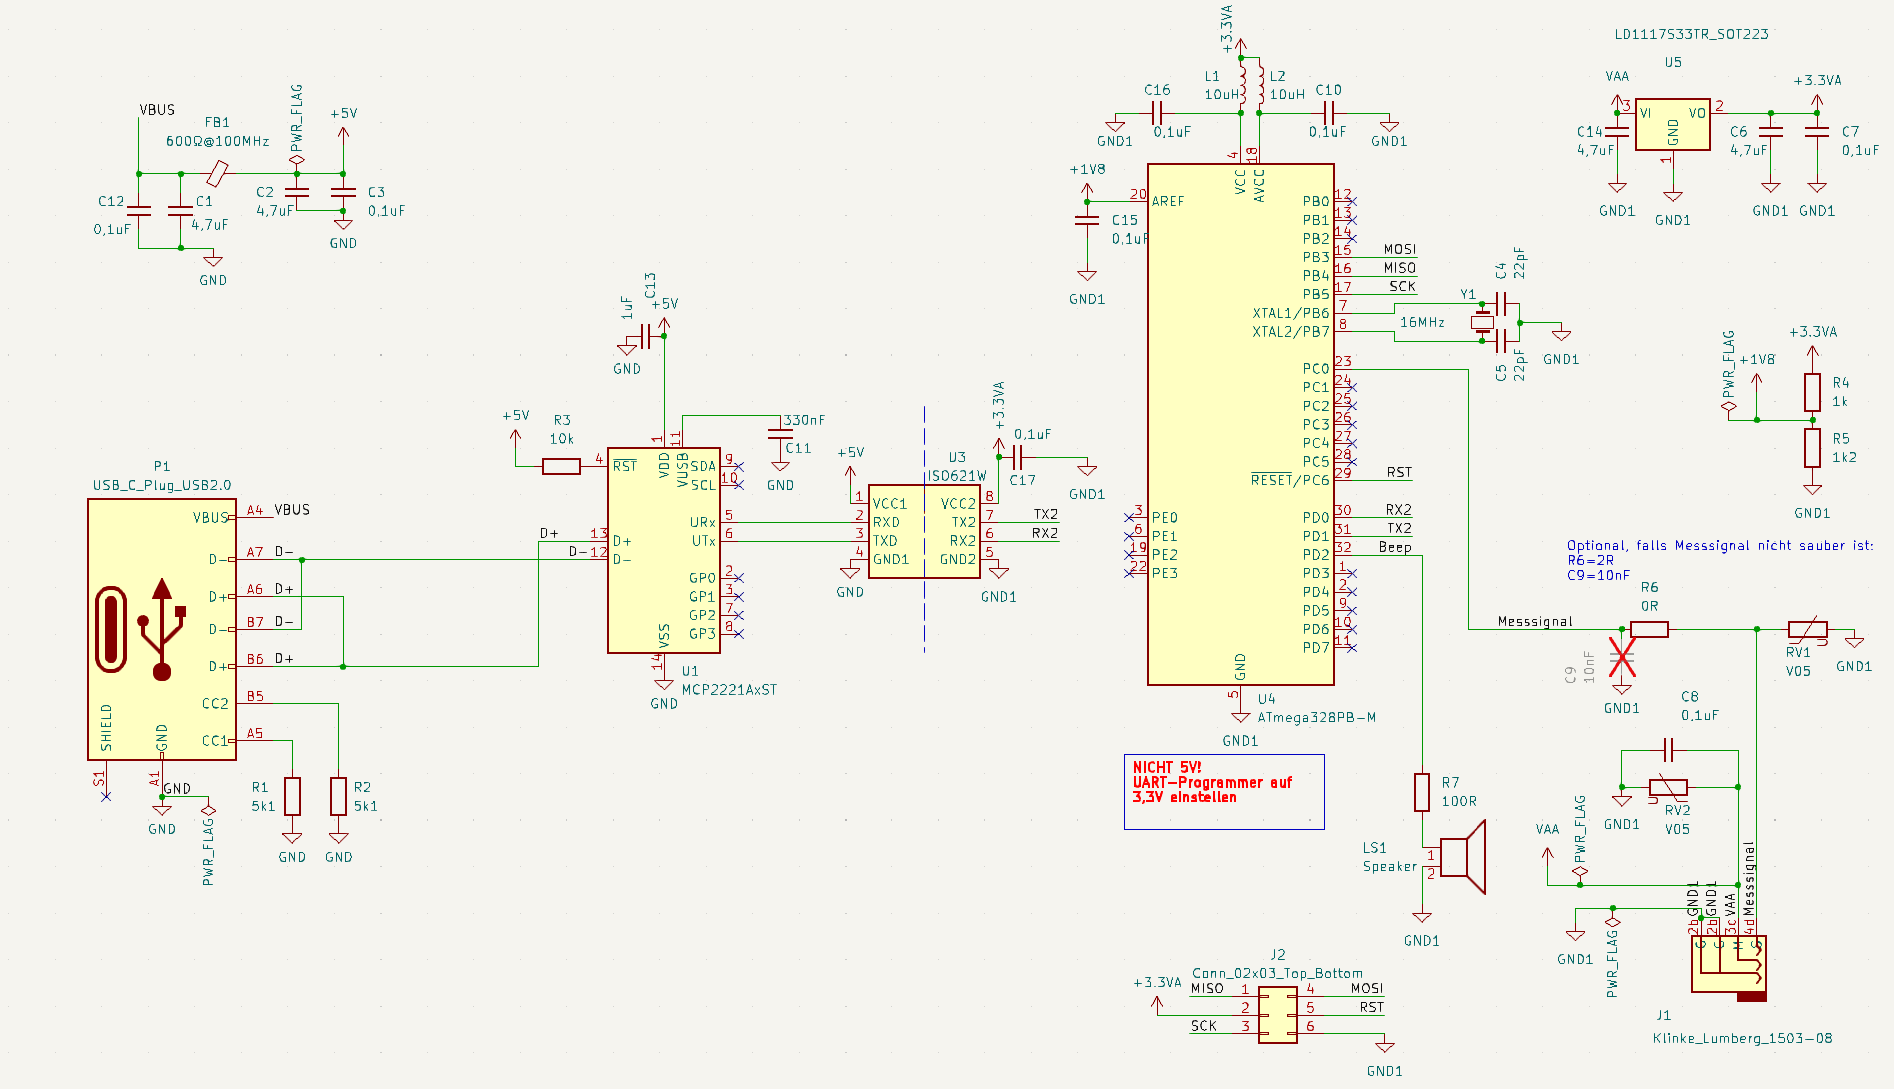Select the J2 2x3 programming connector
The height and width of the screenshot is (1089, 1894).
point(1277,1015)
